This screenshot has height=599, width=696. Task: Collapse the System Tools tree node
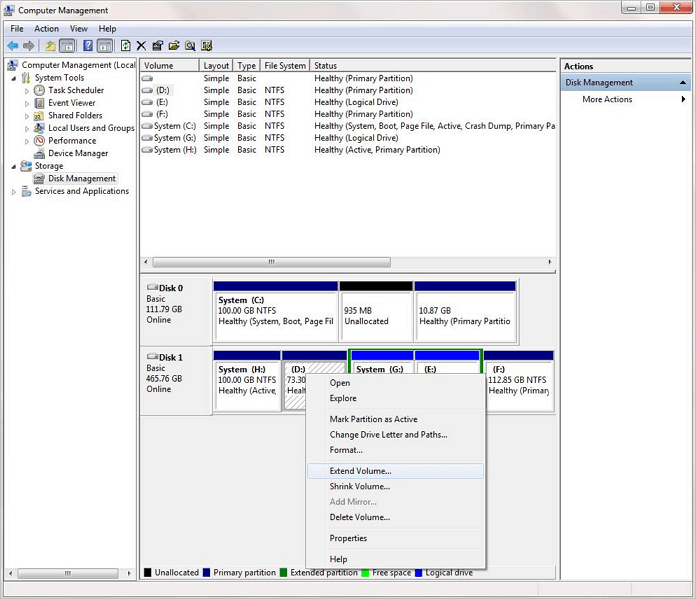[x=14, y=78]
